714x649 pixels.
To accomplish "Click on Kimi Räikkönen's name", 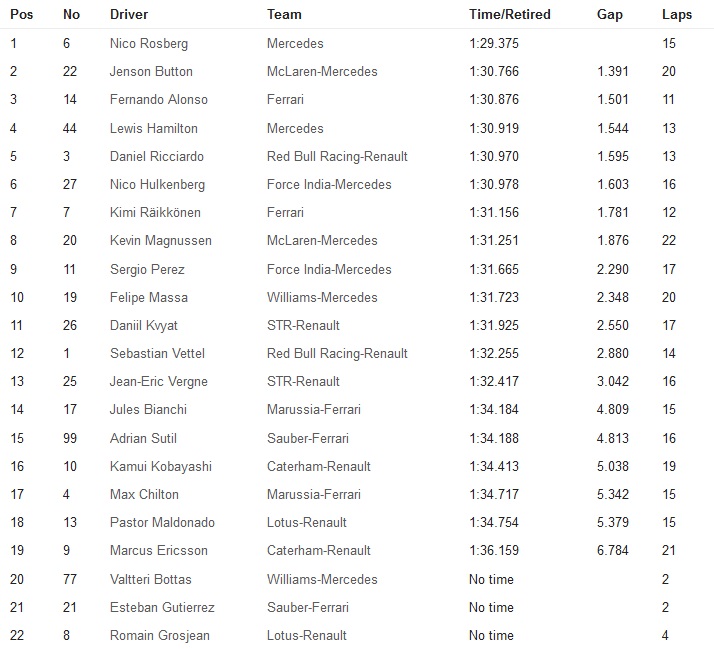I will pos(154,213).
